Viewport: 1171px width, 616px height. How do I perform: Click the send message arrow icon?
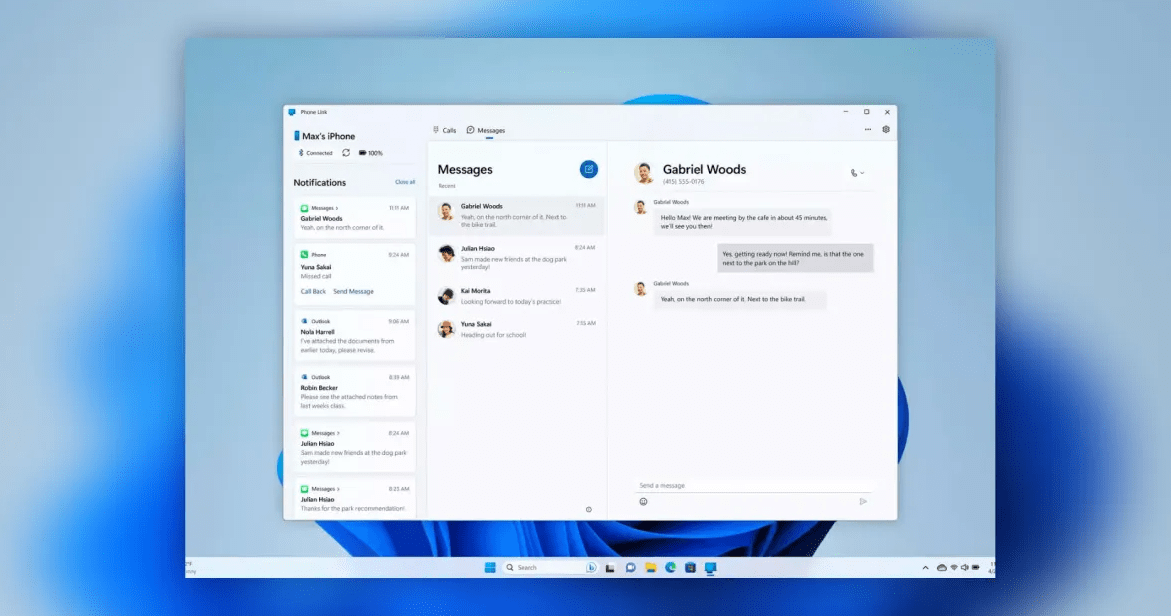coord(863,502)
